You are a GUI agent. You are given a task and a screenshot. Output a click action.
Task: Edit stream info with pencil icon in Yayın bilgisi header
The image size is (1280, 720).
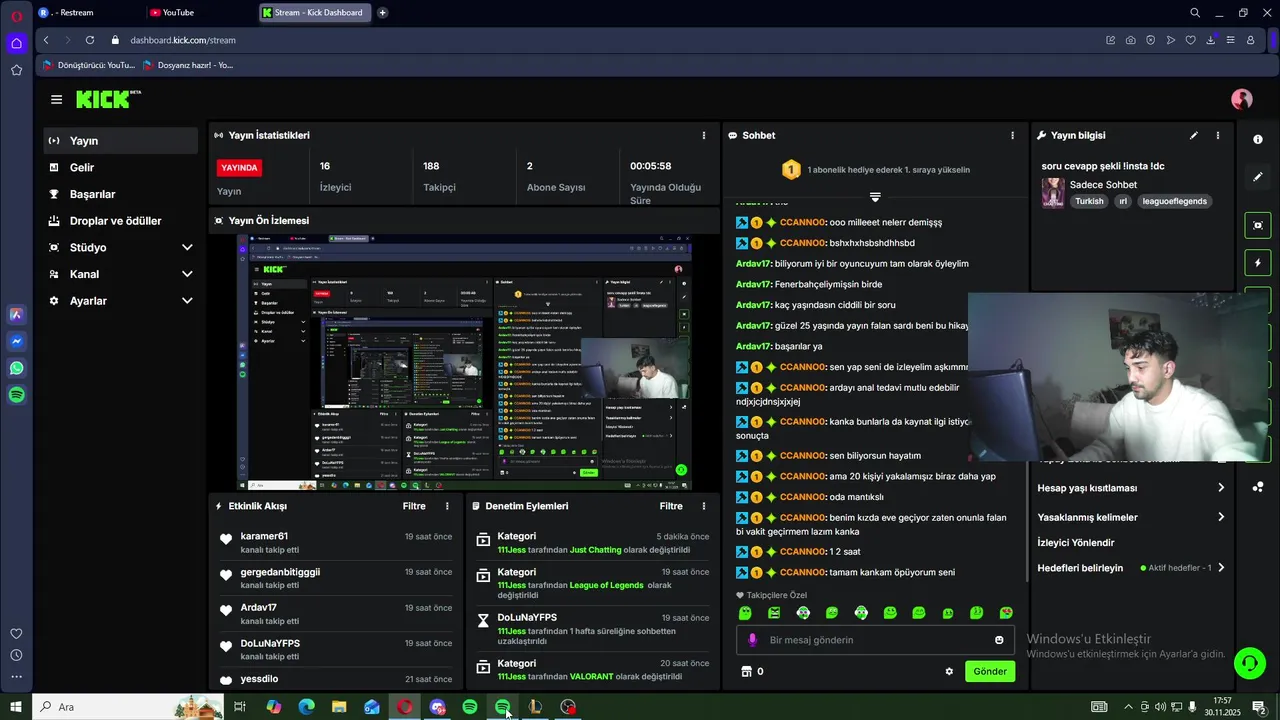point(1193,135)
